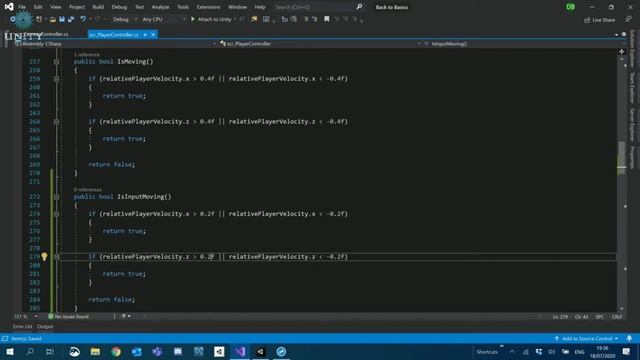Click the DB account badge
640x360 pixels.
pyautogui.click(x=570, y=7)
